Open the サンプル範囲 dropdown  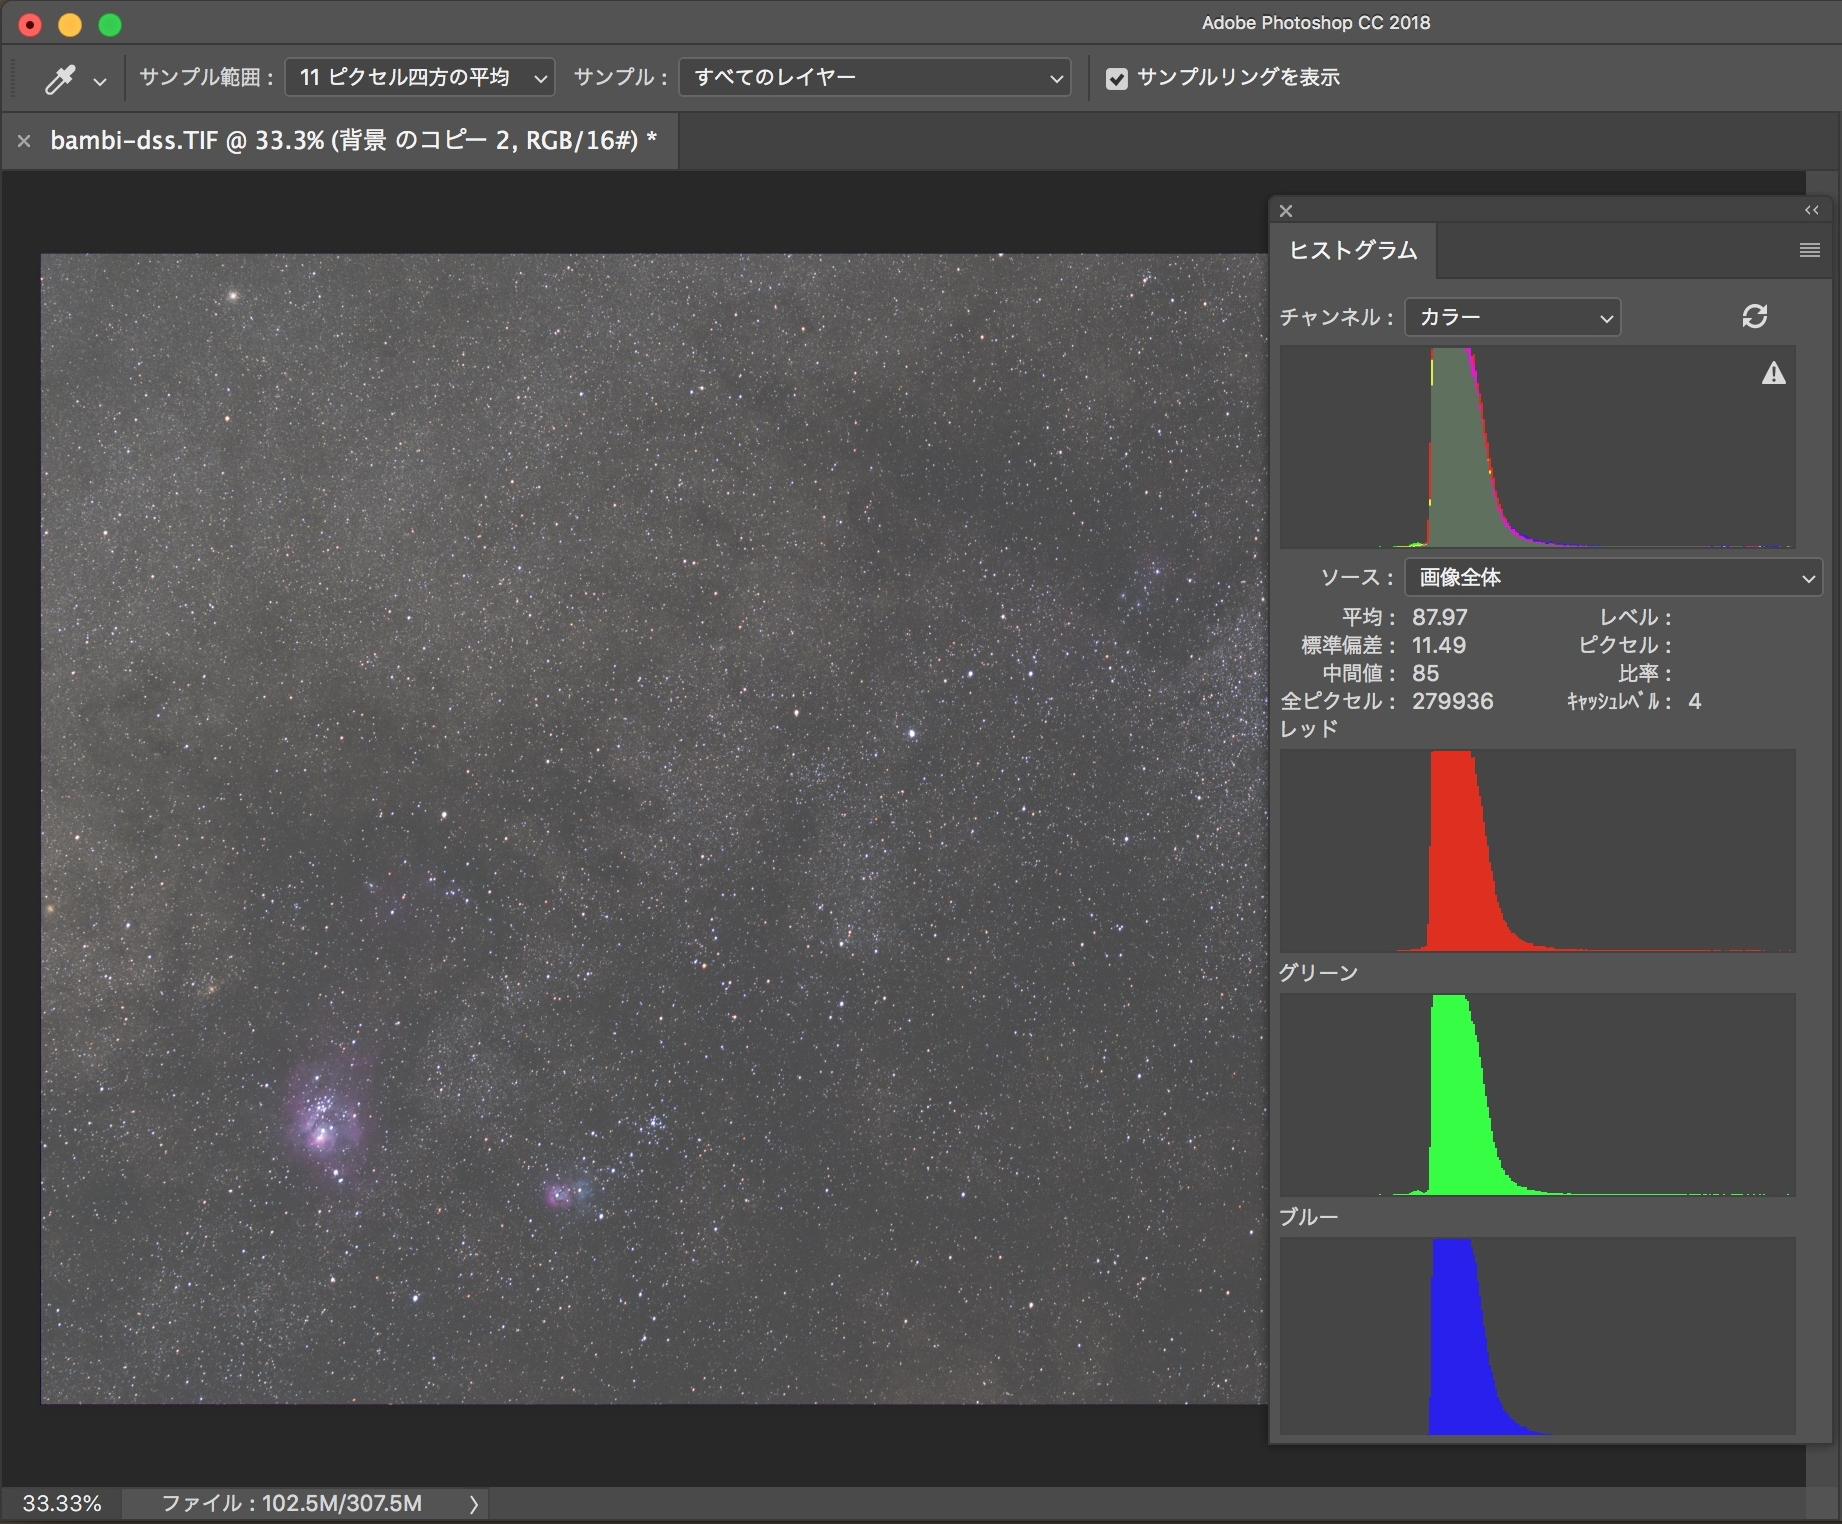click(x=420, y=77)
